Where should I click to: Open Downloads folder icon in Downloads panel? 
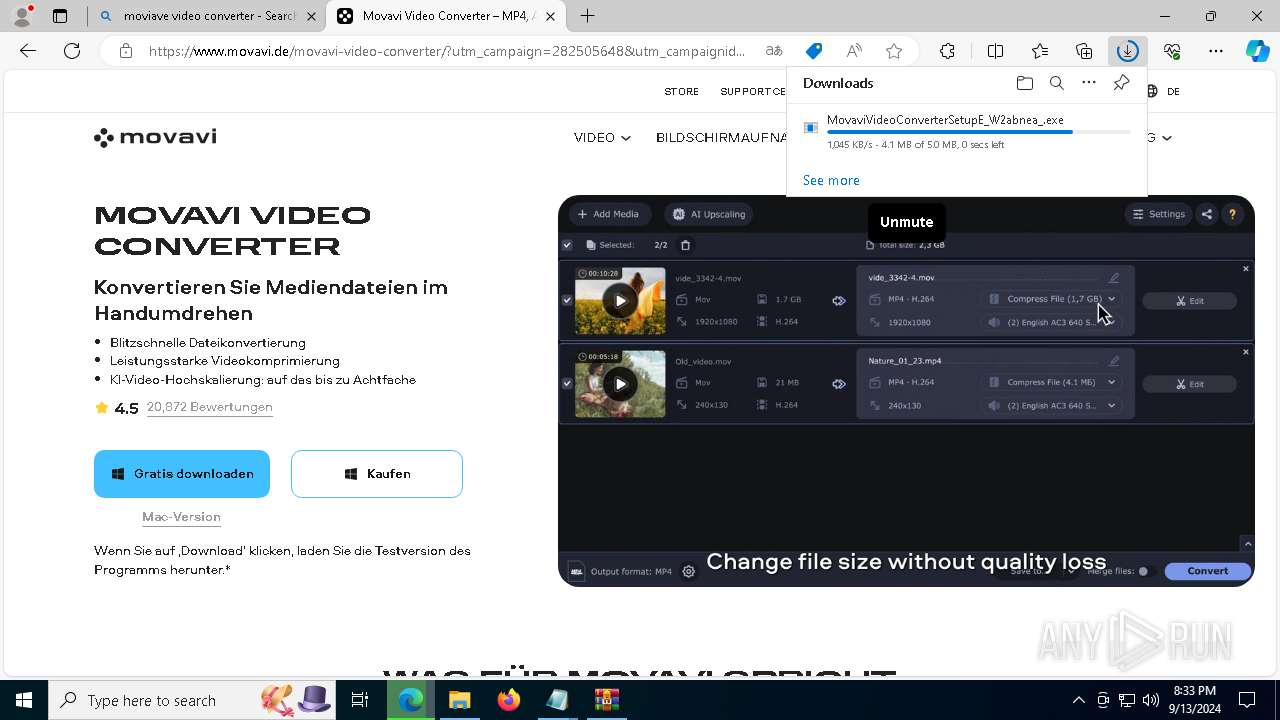point(1024,83)
